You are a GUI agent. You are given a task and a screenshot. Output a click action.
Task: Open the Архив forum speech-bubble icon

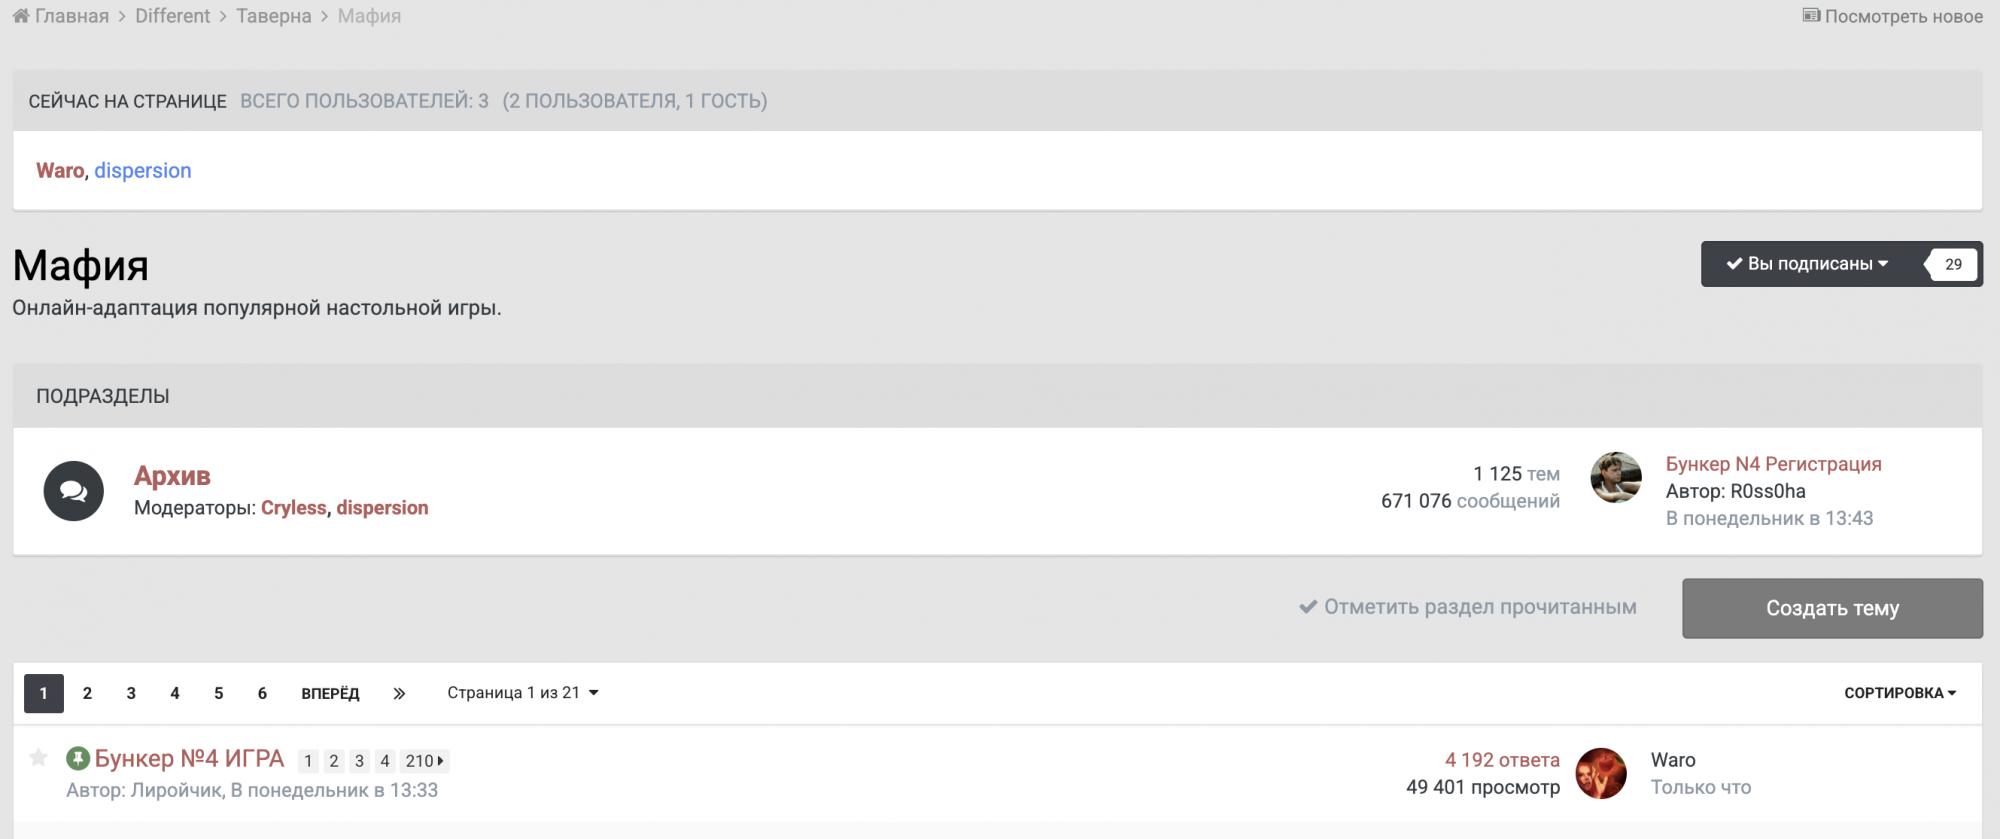click(x=73, y=491)
